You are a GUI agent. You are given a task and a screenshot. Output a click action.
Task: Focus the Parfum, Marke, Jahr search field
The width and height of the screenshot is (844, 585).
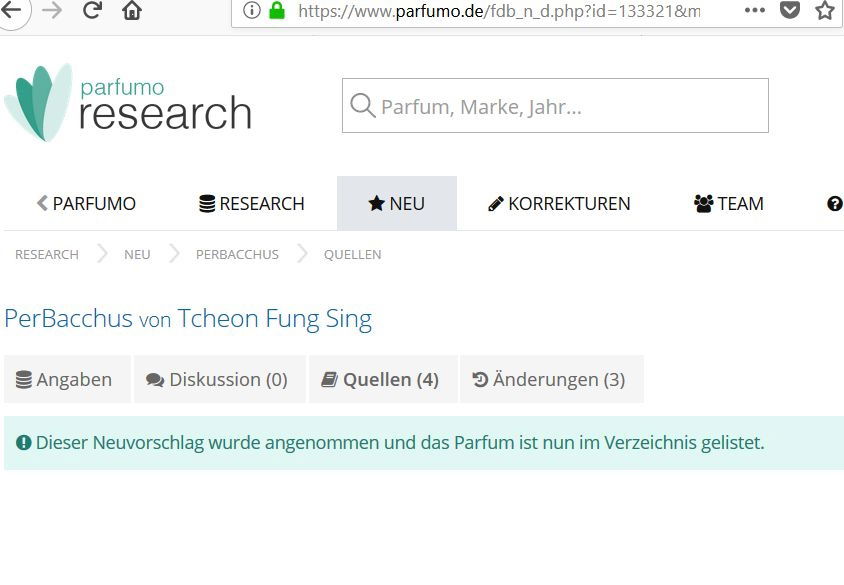555,105
